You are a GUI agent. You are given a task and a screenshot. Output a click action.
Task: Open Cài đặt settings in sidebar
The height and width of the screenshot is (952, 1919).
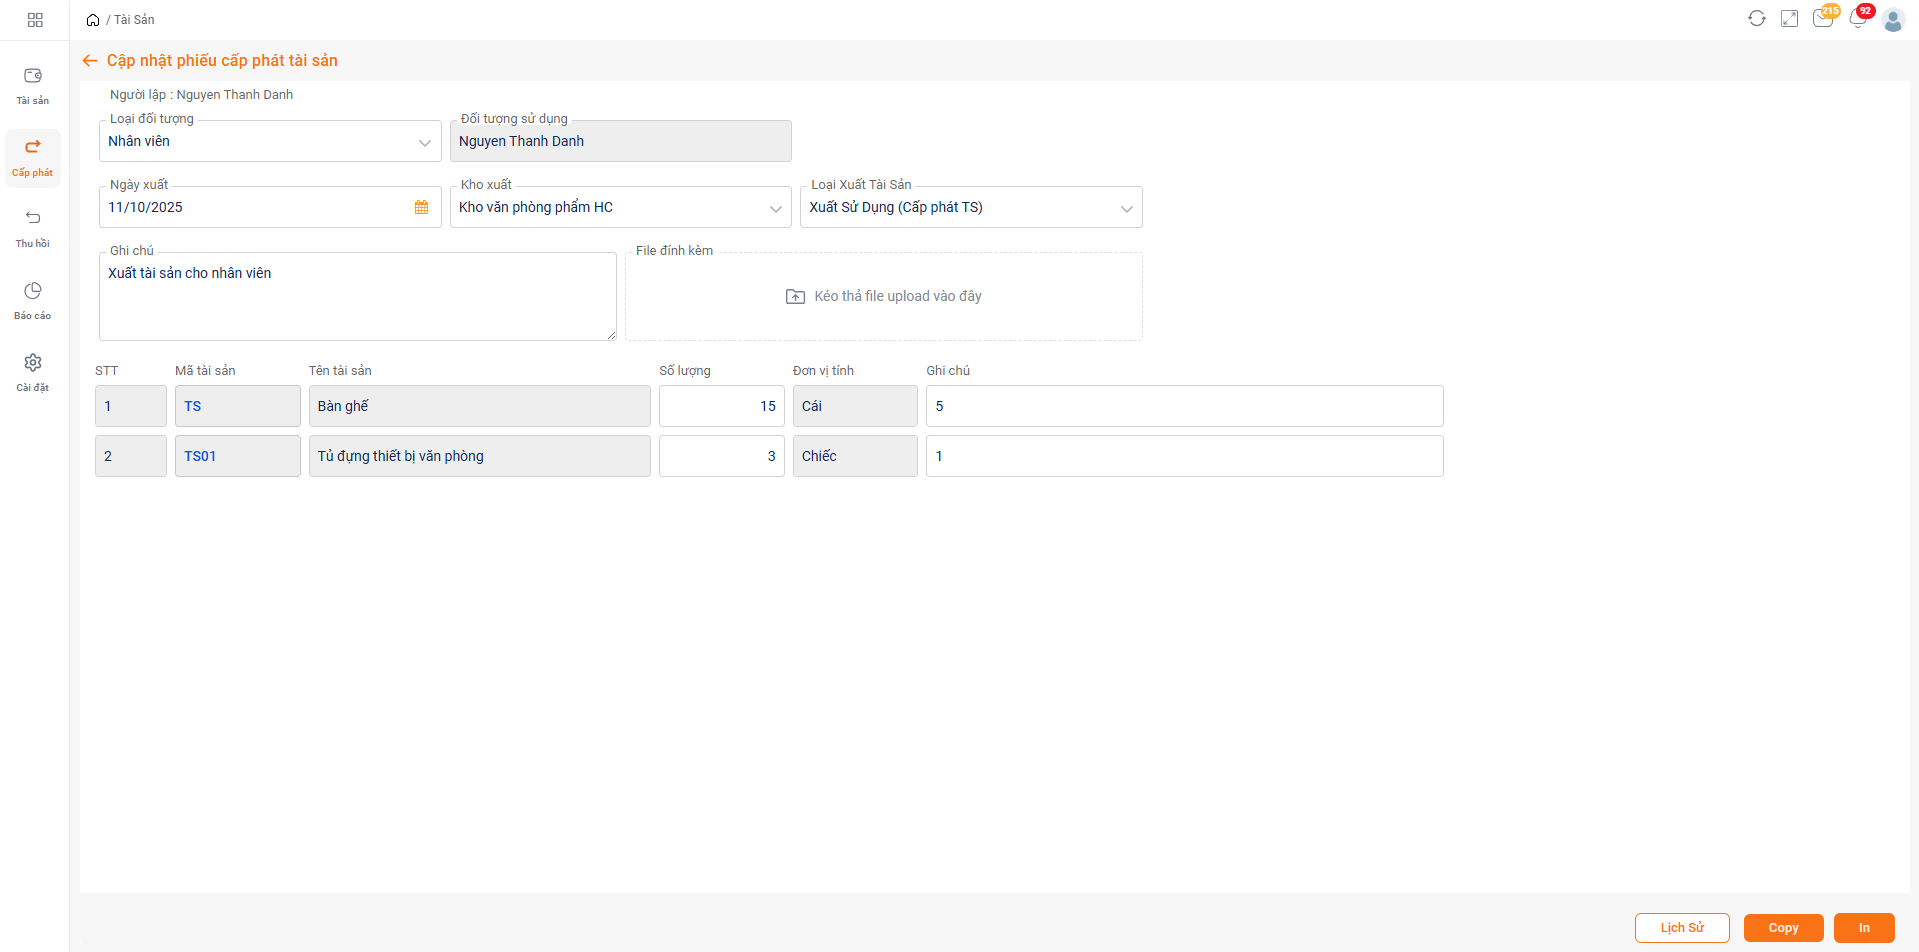pyautogui.click(x=33, y=372)
